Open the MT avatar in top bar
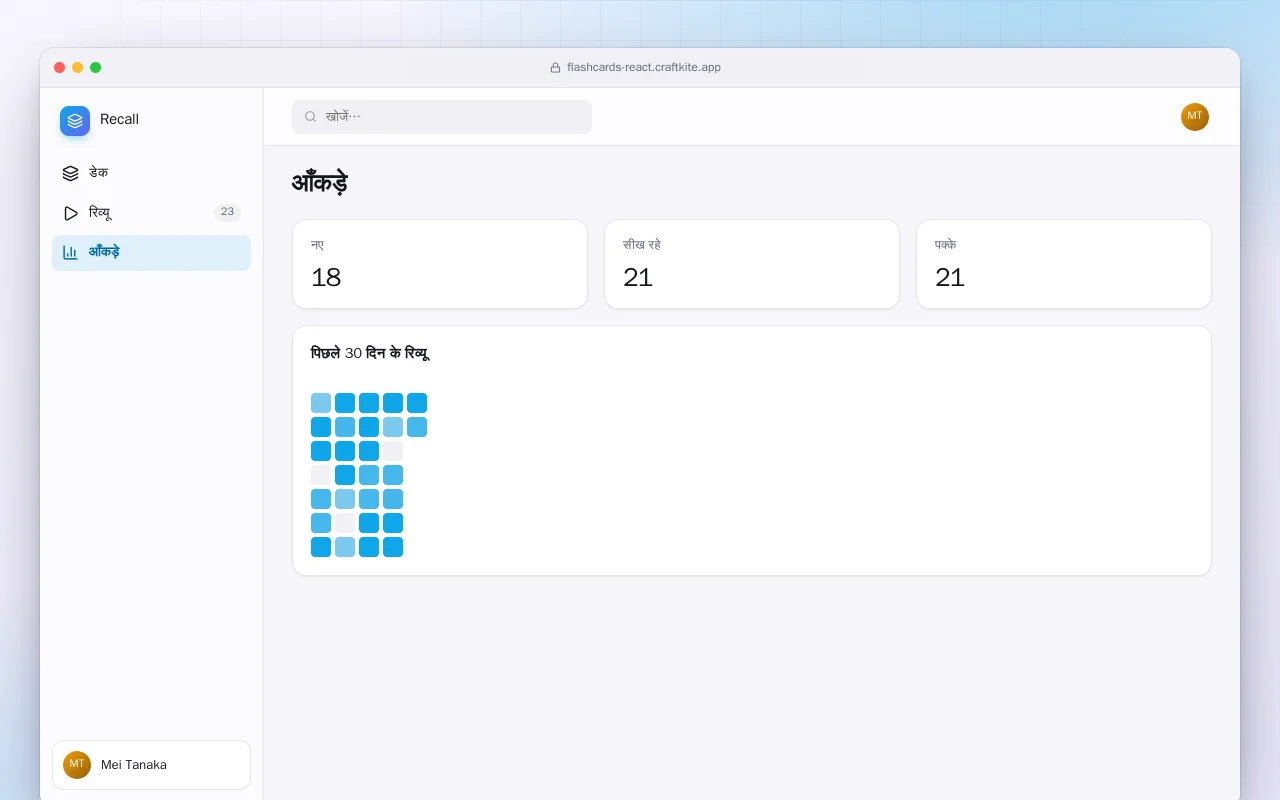 point(1195,117)
